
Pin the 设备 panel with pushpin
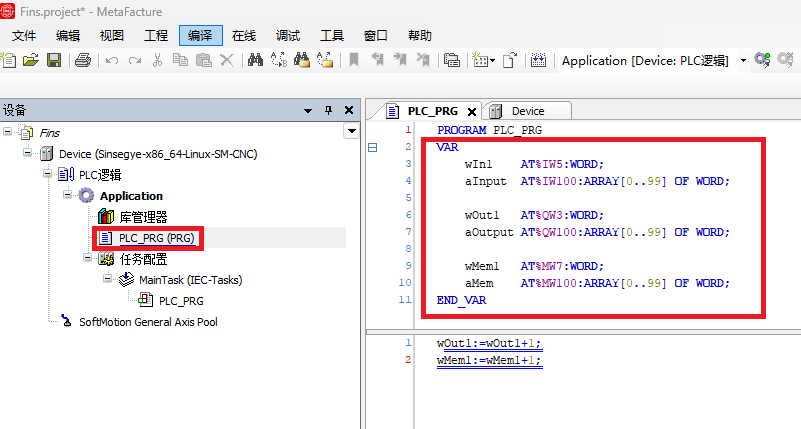coord(328,110)
